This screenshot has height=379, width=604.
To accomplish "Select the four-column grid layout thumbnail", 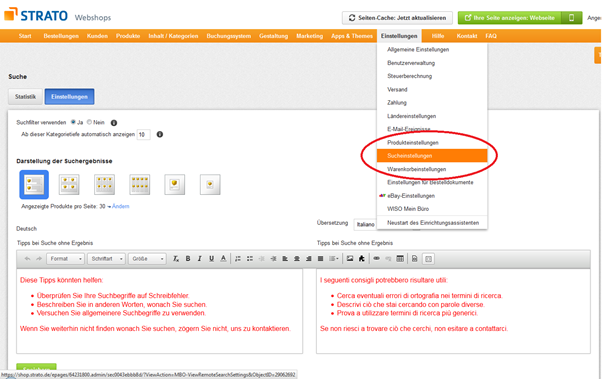I will [x=139, y=184].
